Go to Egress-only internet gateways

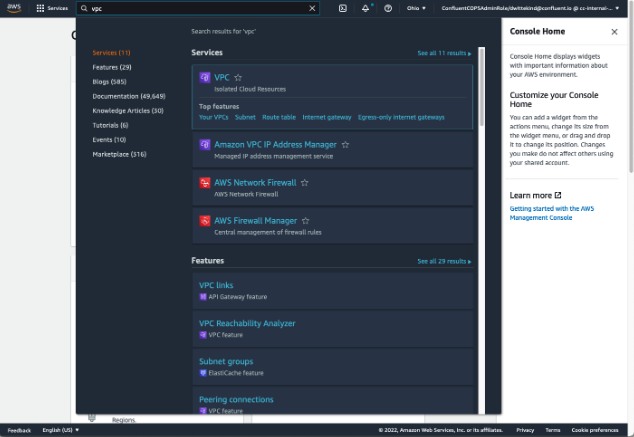click(x=401, y=117)
